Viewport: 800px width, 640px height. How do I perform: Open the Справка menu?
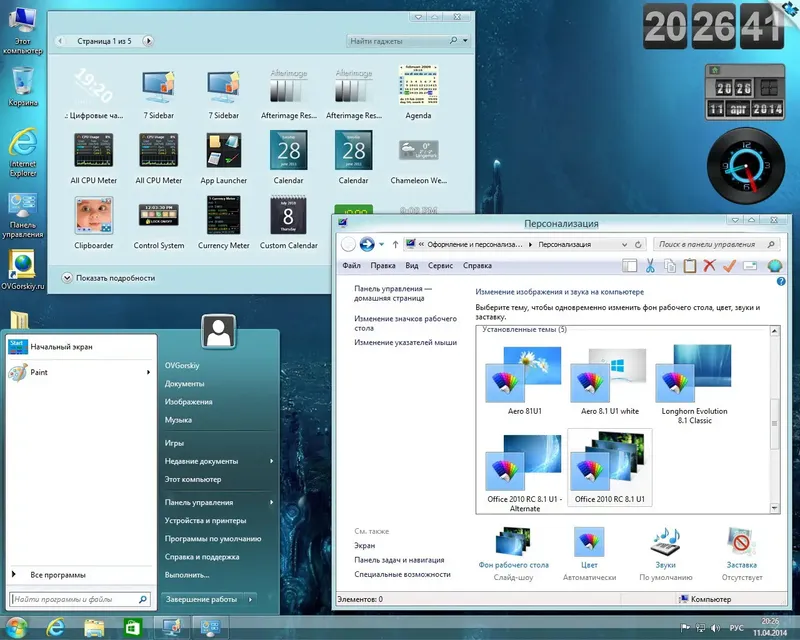477,265
